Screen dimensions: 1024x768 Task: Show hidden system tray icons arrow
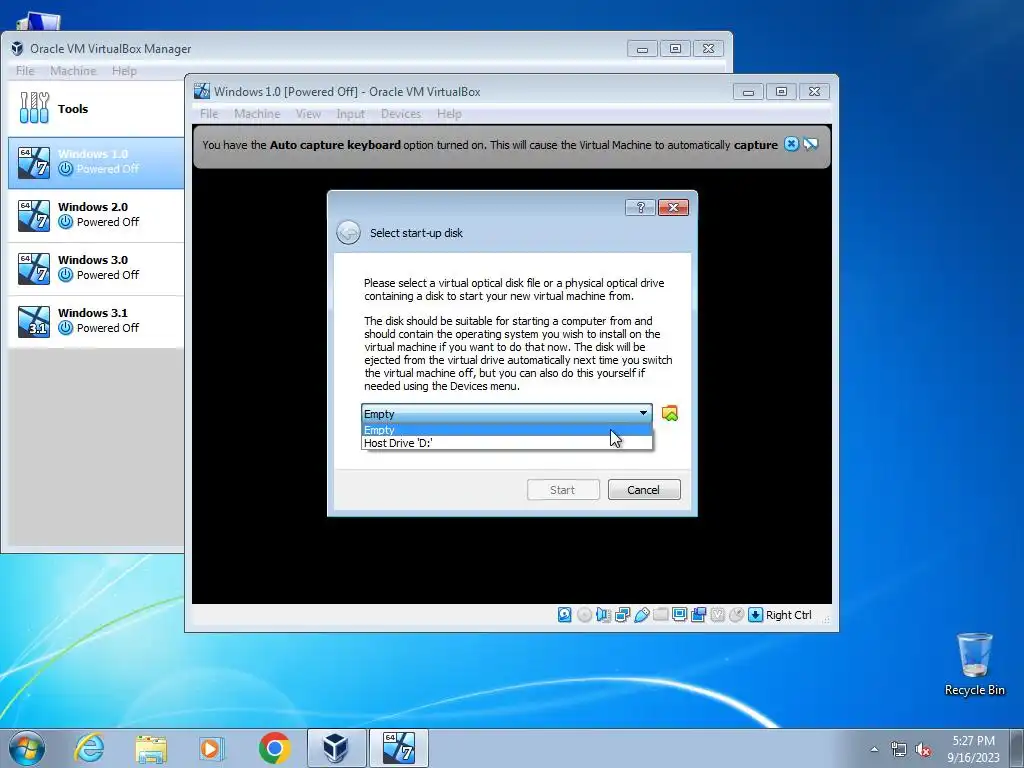pyautogui.click(x=874, y=749)
